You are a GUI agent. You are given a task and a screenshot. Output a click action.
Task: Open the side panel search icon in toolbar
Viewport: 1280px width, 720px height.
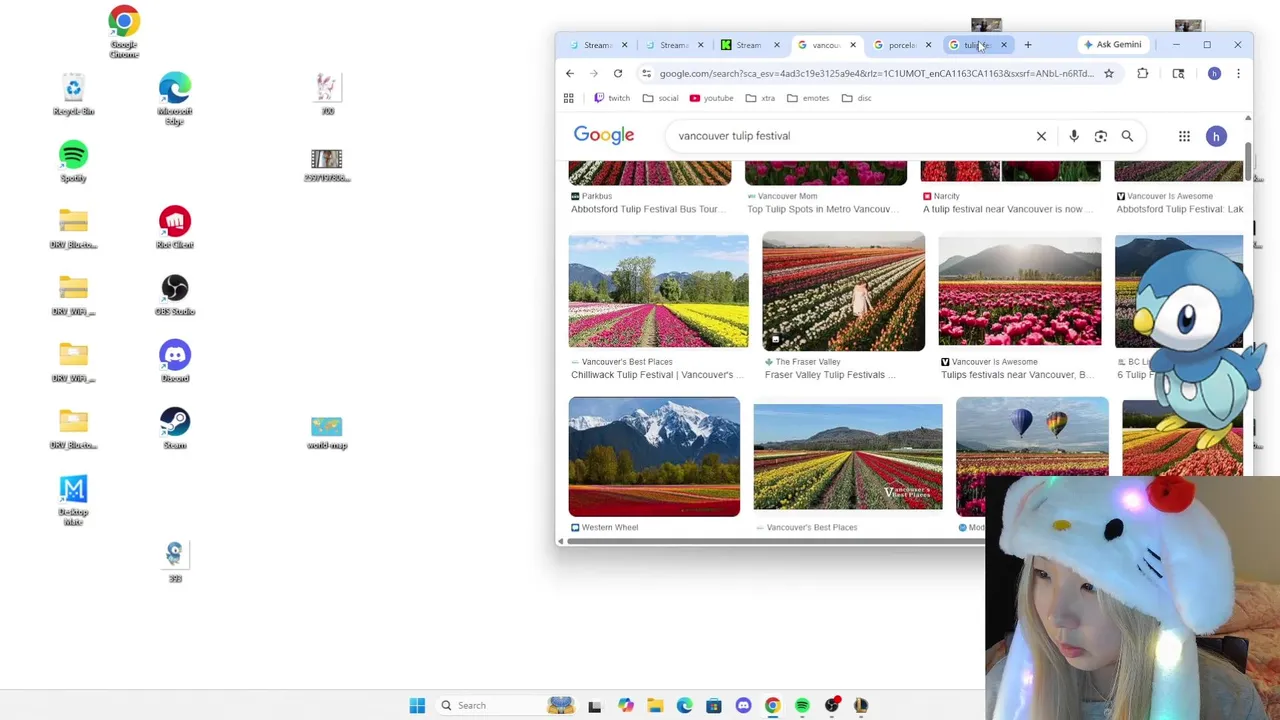click(x=1178, y=73)
